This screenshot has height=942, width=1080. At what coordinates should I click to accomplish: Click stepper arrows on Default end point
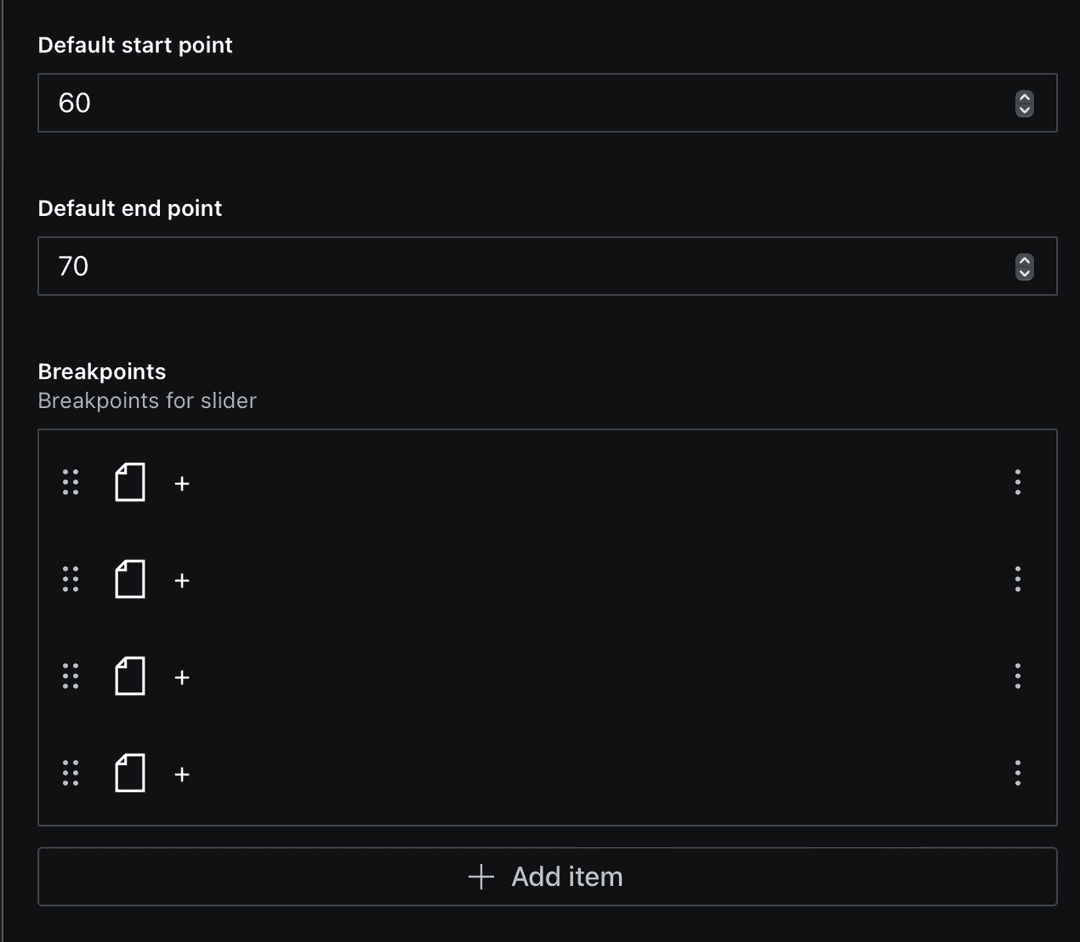tap(1024, 267)
